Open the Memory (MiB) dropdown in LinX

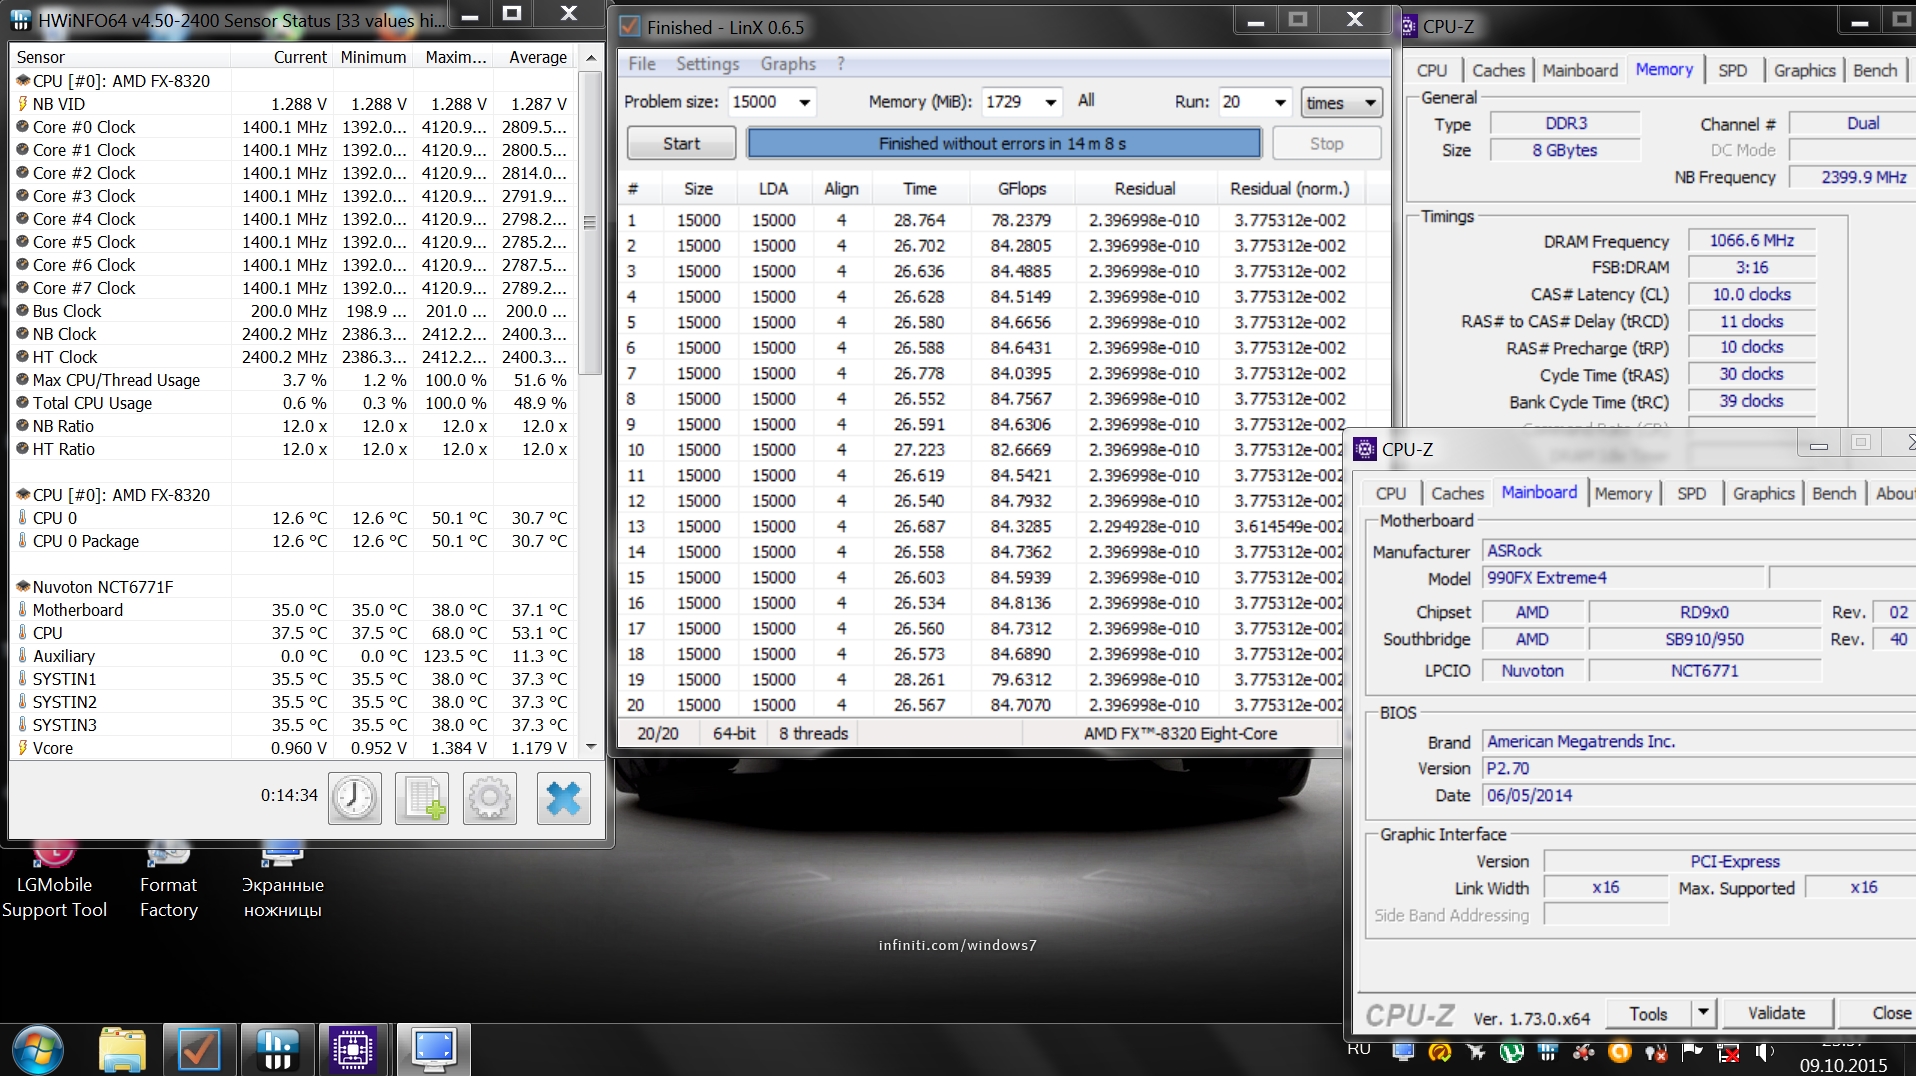[x=1050, y=102]
